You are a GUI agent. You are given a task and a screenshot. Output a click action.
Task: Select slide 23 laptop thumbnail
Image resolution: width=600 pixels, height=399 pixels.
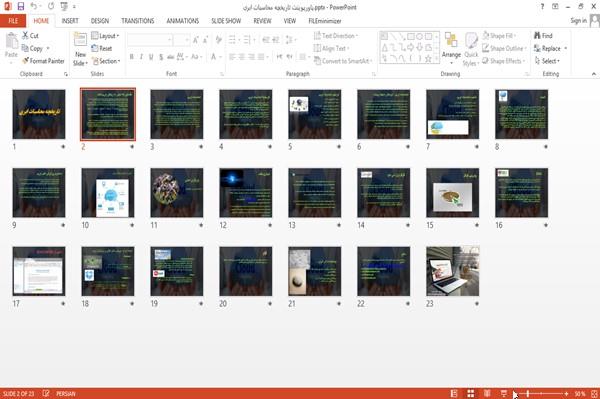click(x=453, y=271)
